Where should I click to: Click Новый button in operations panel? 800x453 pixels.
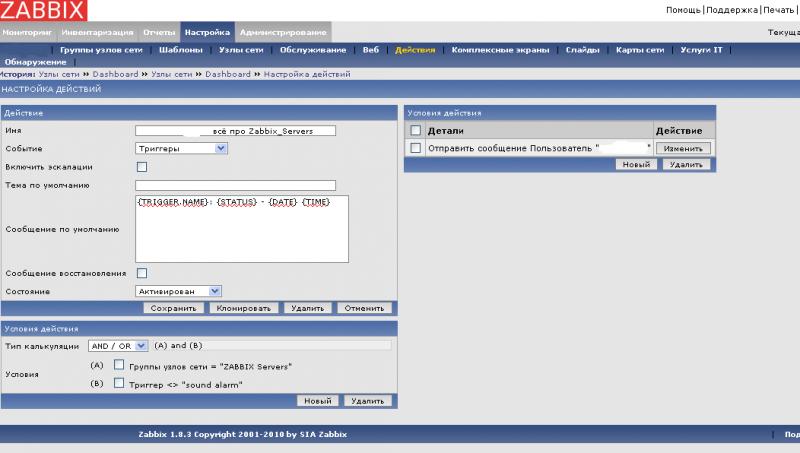pos(636,164)
